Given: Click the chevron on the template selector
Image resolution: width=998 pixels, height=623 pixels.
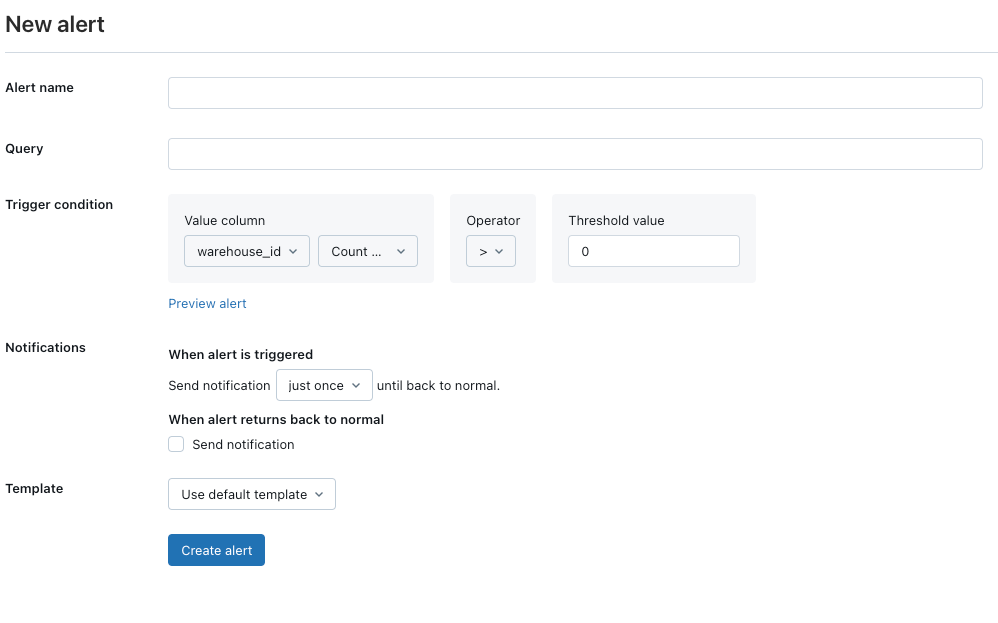Looking at the screenshot, I should pos(320,494).
